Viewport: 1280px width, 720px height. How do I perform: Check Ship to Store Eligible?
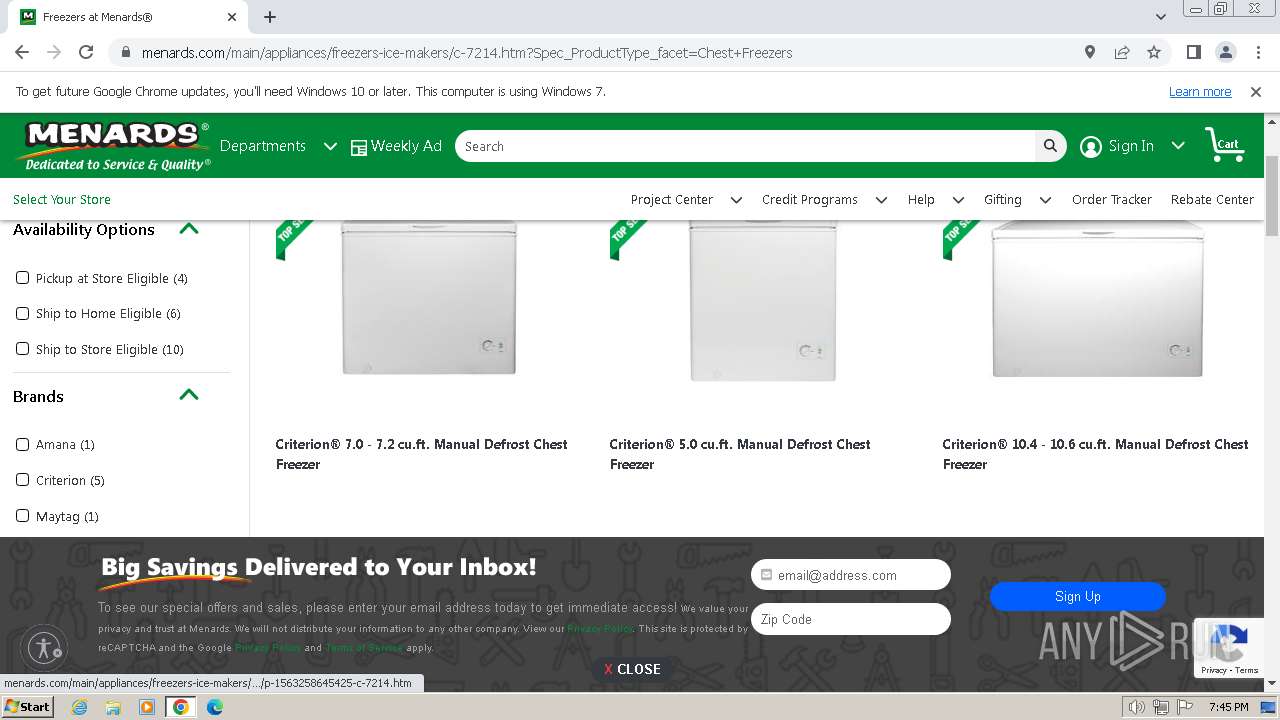click(x=22, y=349)
